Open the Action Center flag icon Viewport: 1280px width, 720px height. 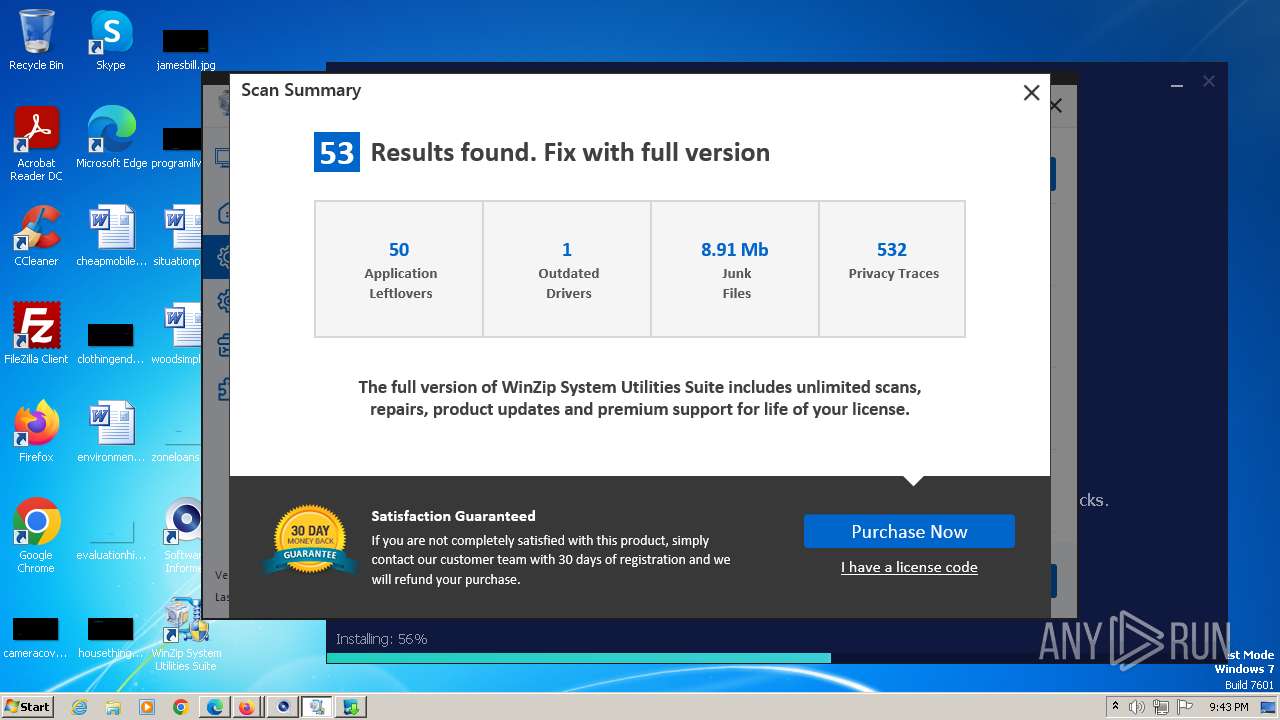coord(1185,707)
